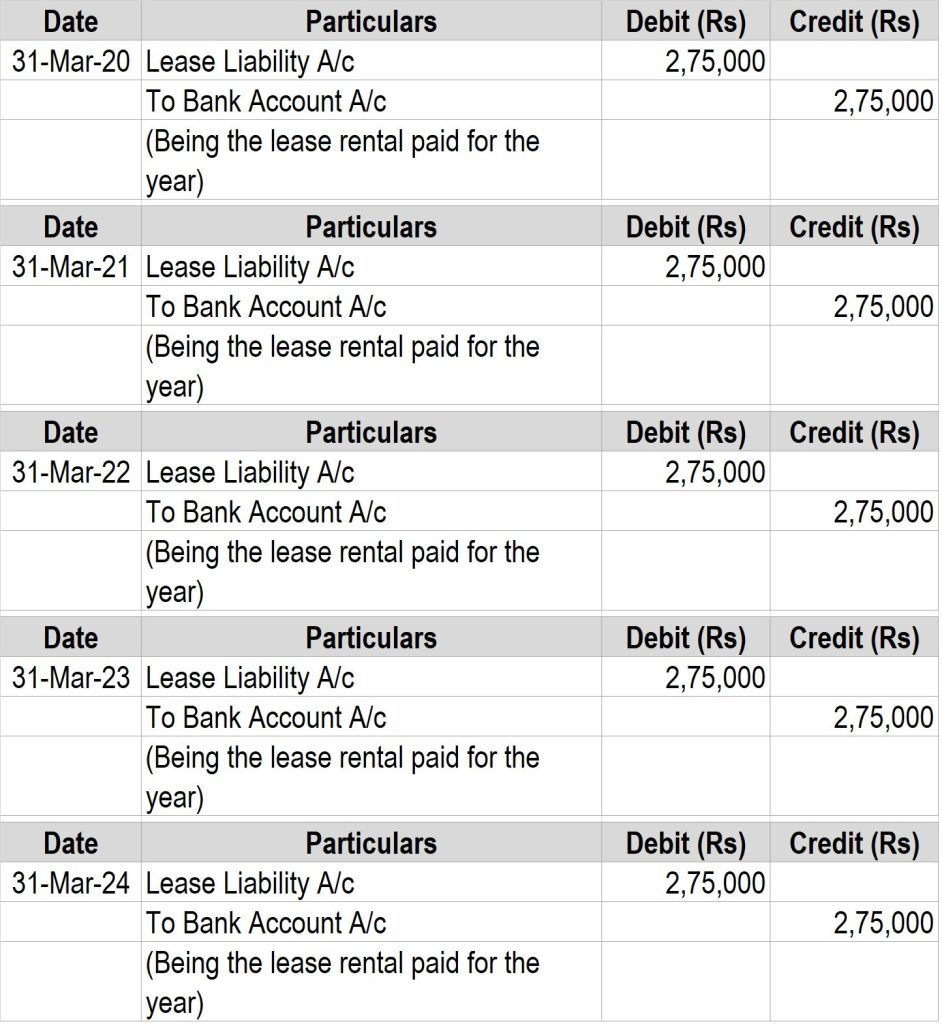Click the 31-Mar-22 date cell
Screen dimensions: 942x1024
[71, 472]
